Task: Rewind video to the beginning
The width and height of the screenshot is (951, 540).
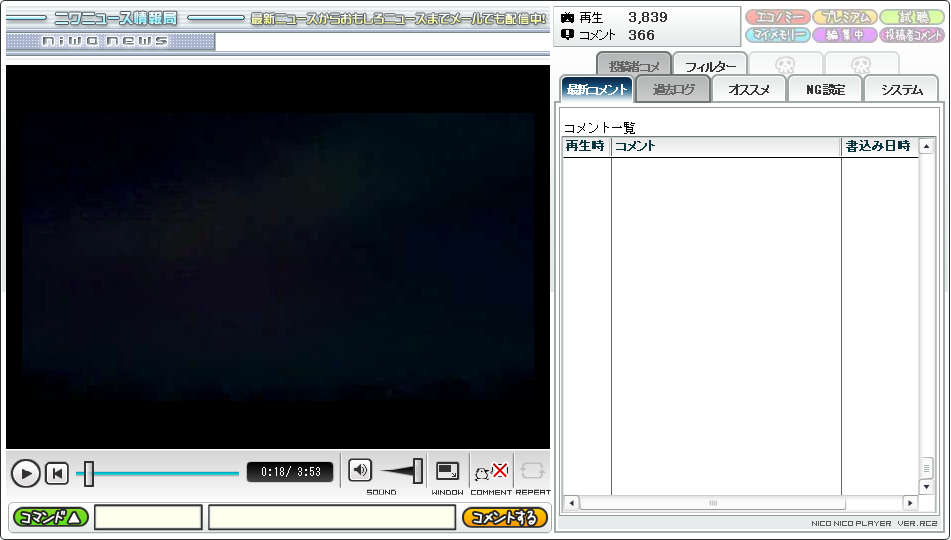Action: click(58, 473)
